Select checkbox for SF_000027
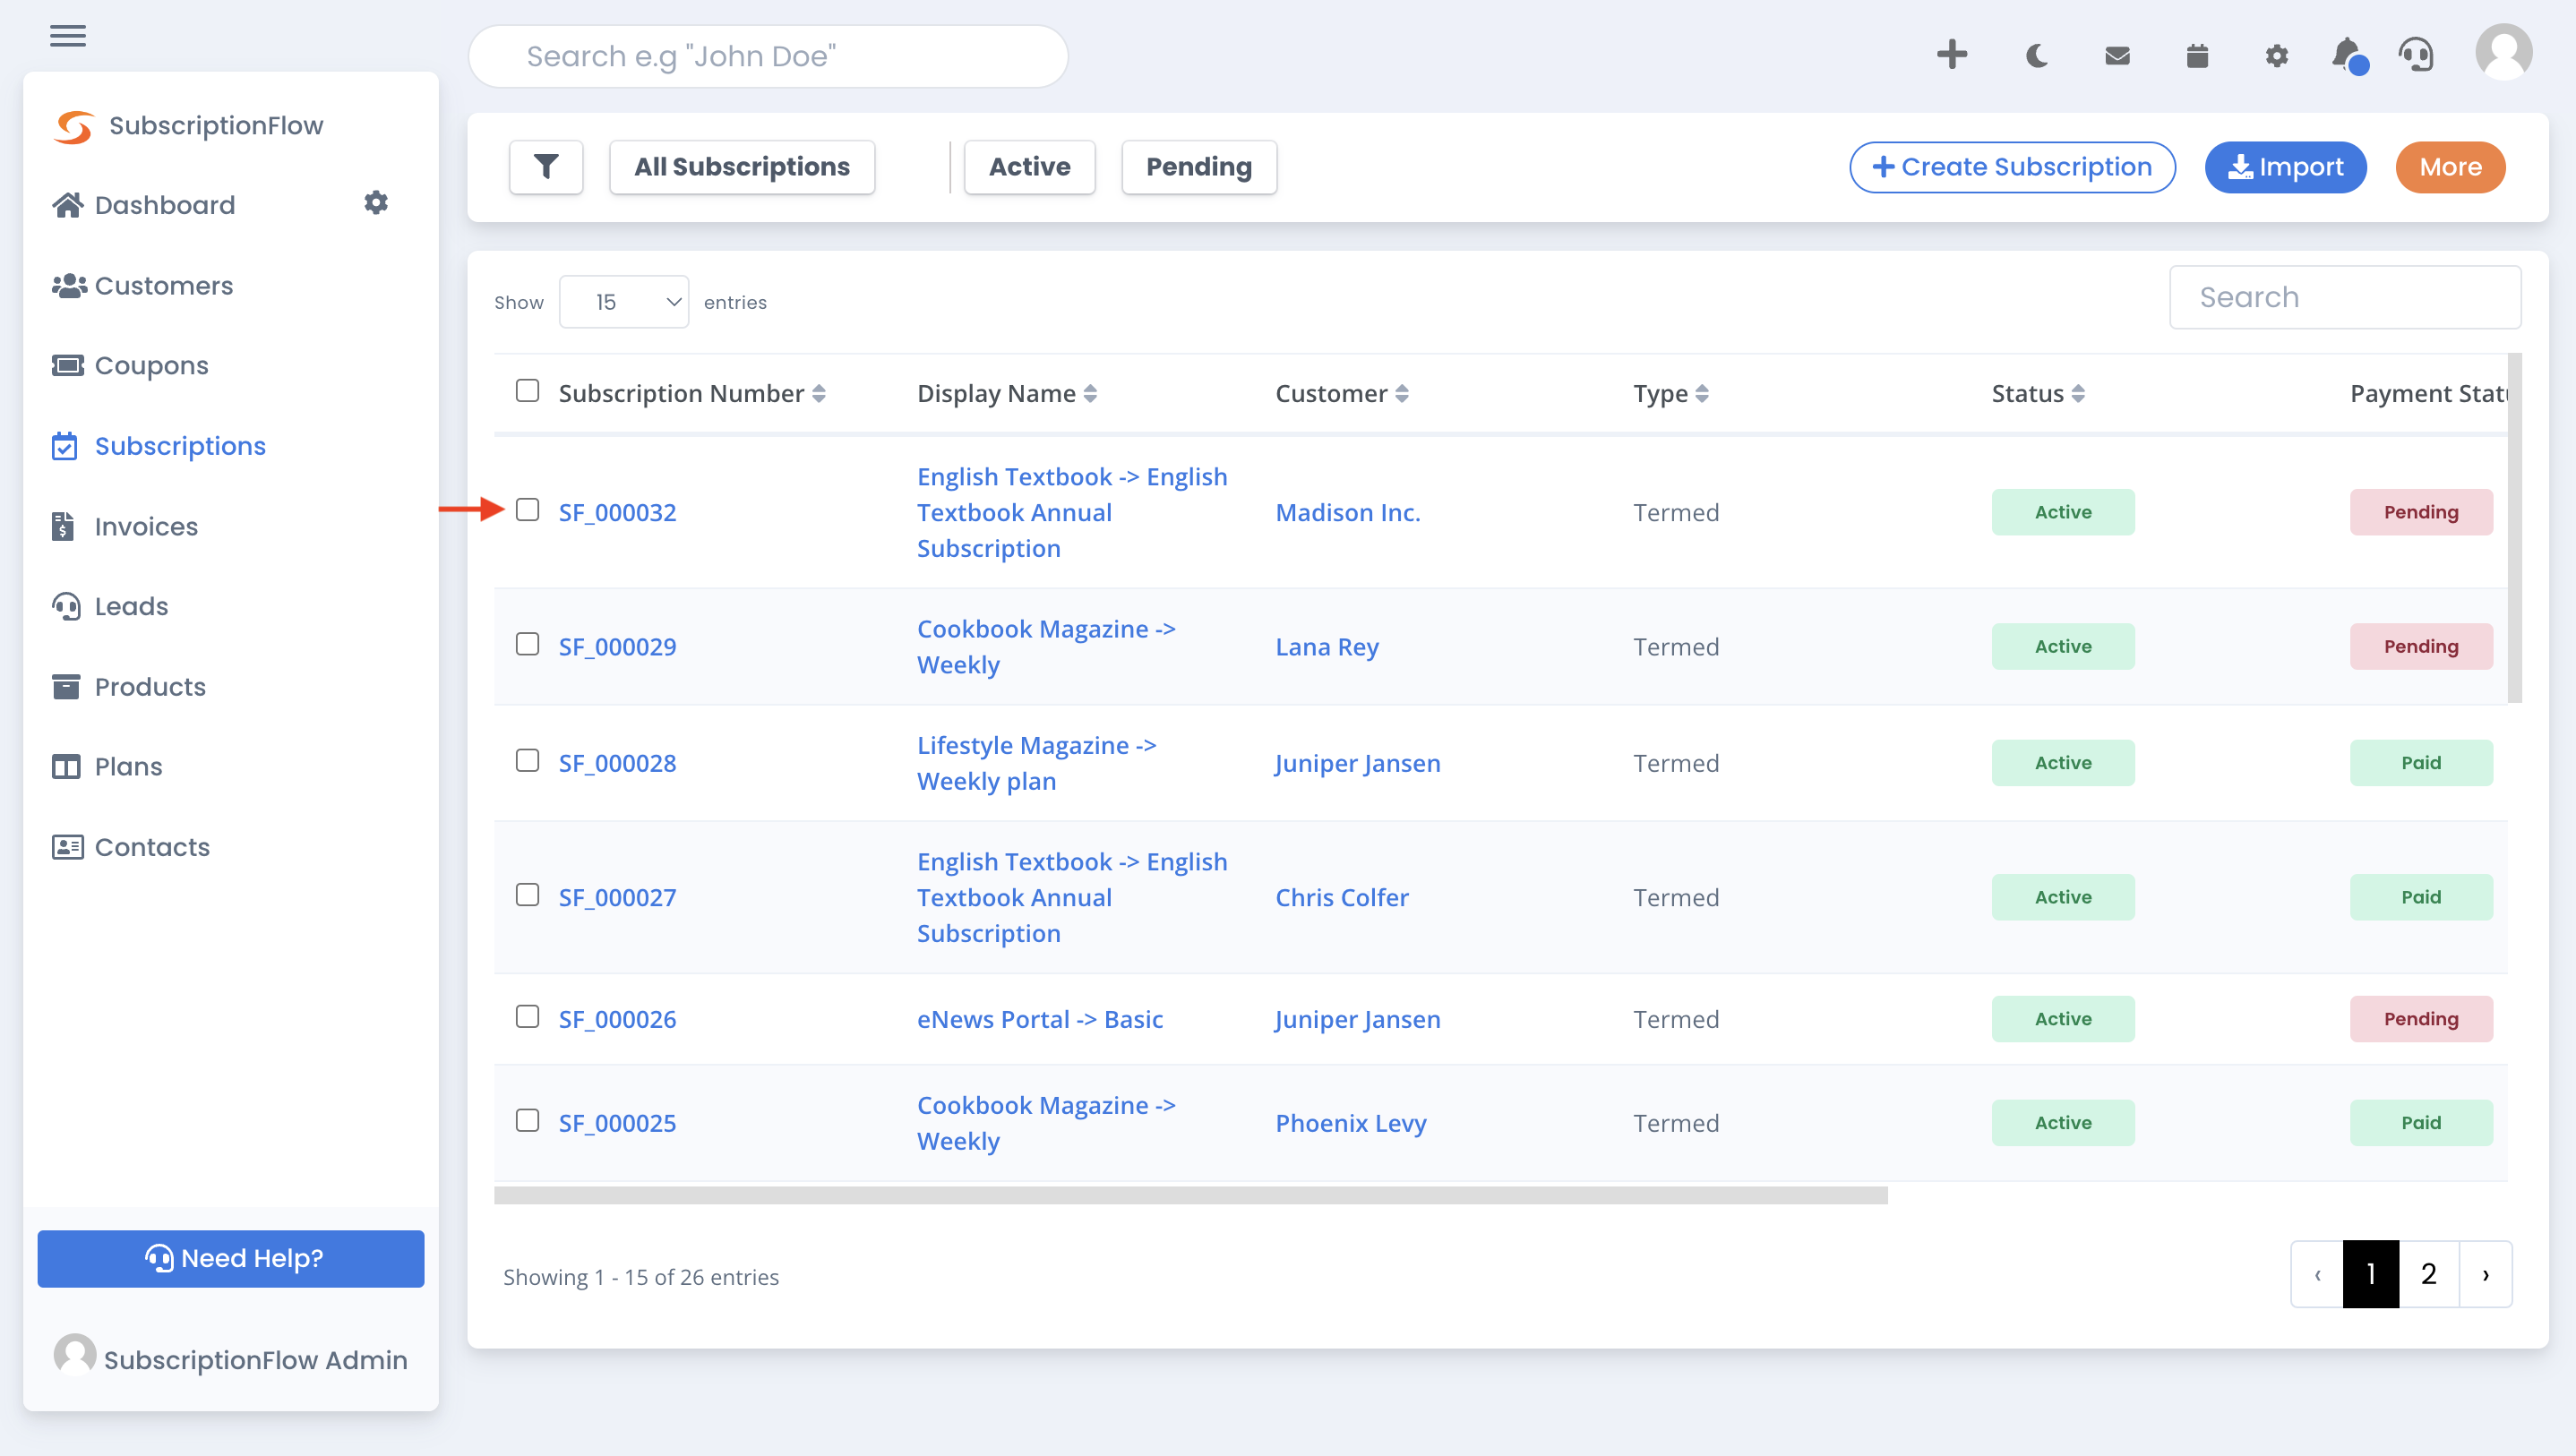The height and width of the screenshot is (1456, 2576). click(527, 895)
